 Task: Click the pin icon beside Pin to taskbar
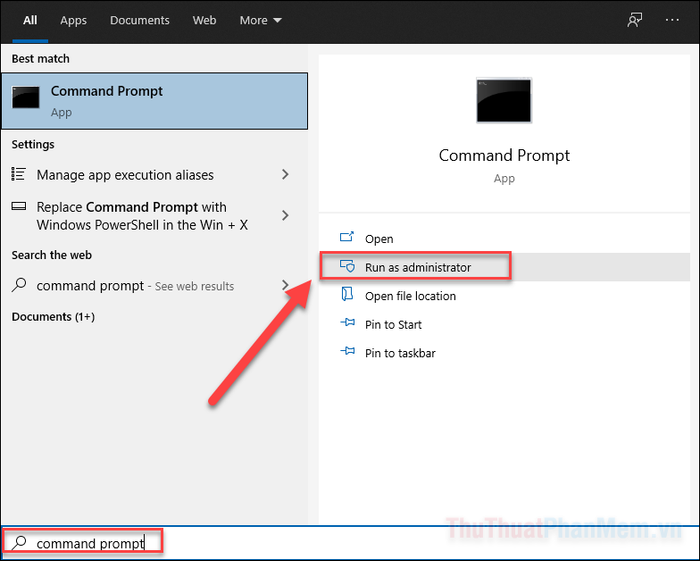coord(347,351)
